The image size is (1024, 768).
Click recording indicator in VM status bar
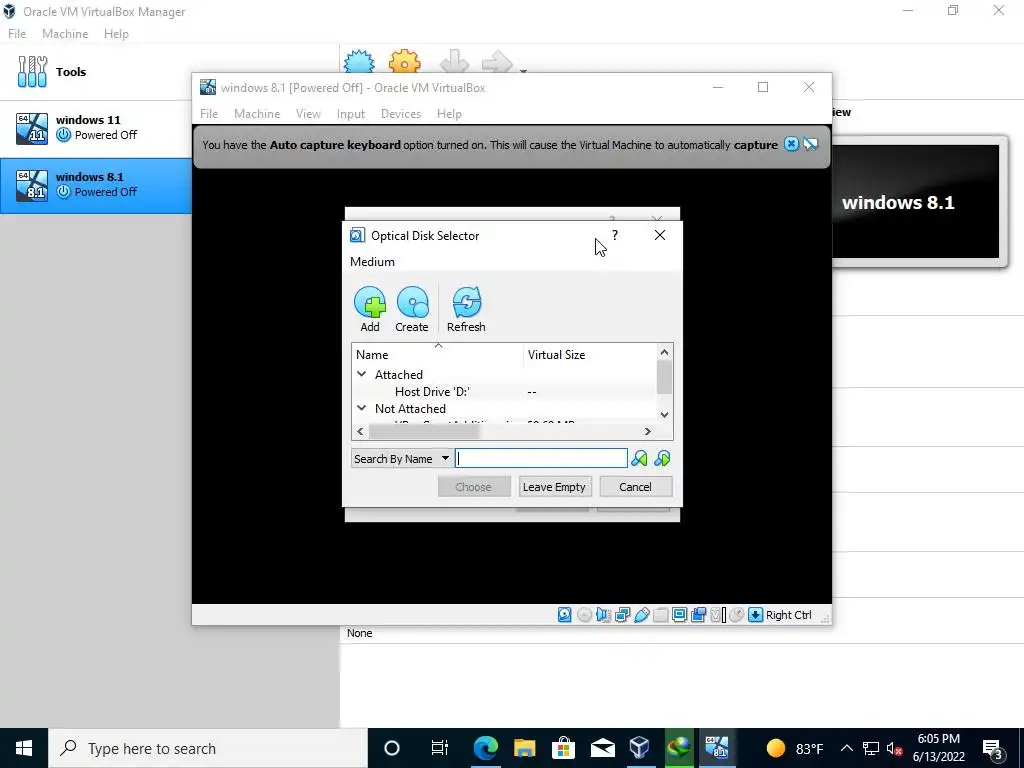(x=698, y=615)
